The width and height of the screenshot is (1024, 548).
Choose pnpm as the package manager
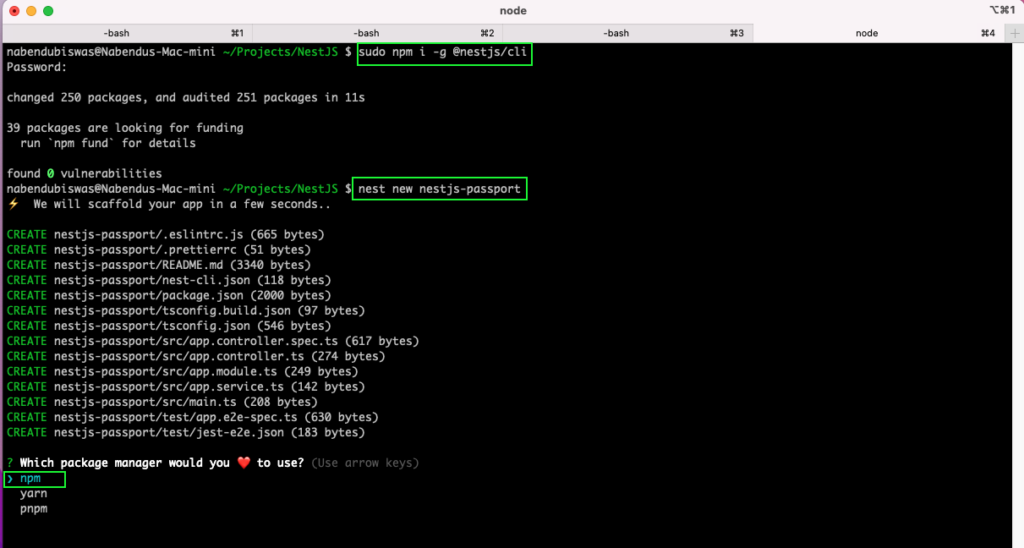tap(33, 509)
